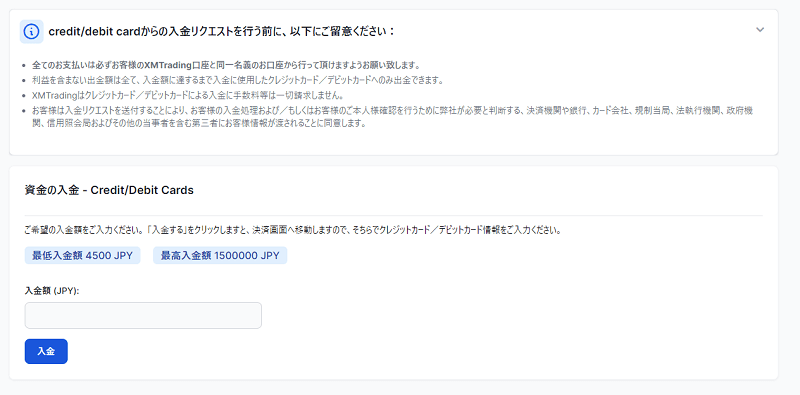Click the divider line under the deposit heading

click(x=393, y=215)
